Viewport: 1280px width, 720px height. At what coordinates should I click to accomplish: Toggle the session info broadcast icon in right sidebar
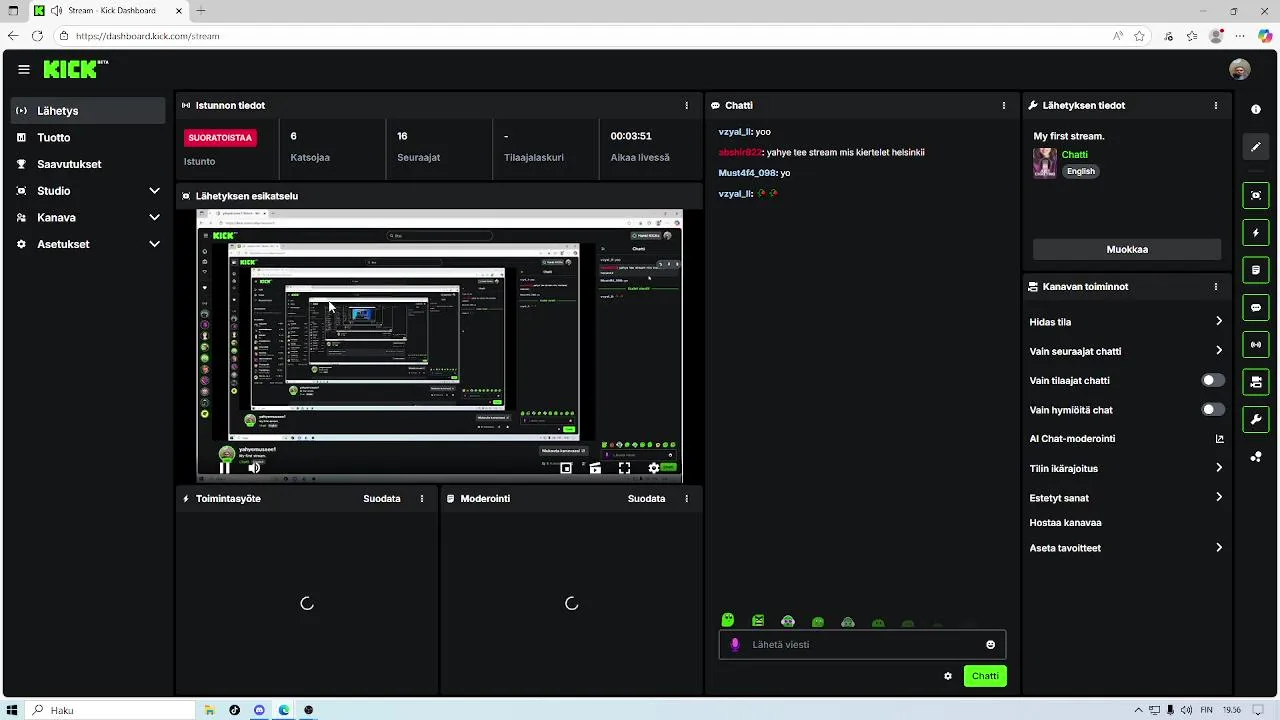[x=1256, y=345]
